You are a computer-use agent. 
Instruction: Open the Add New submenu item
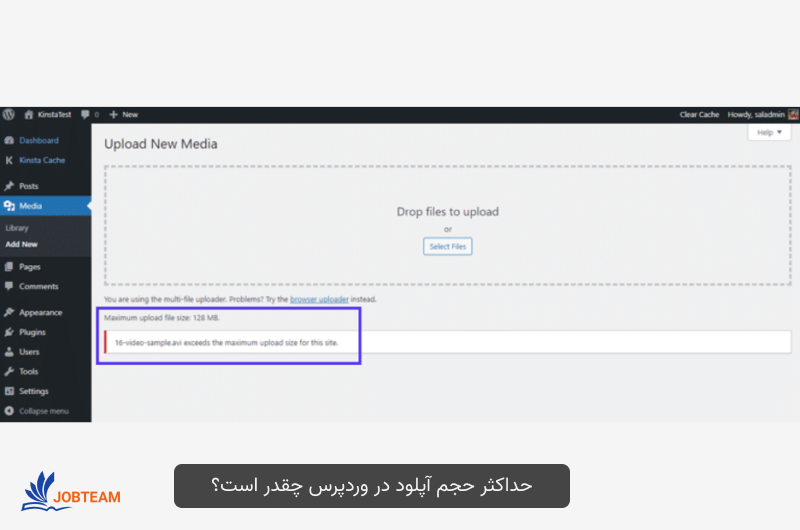pyautogui.click(x=21, y=244)
